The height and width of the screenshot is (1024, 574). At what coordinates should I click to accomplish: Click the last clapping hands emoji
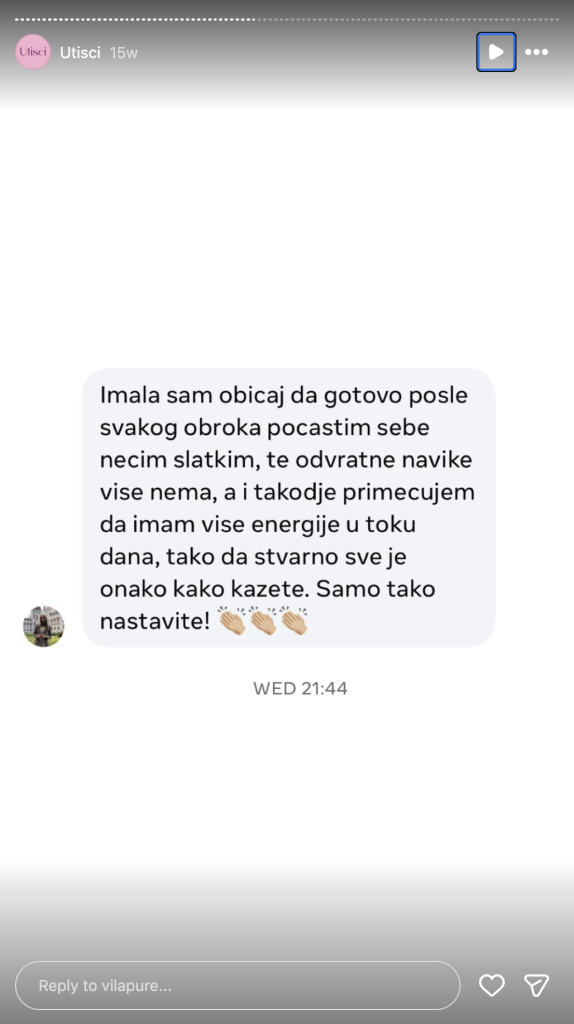click(x=295, y=620)
